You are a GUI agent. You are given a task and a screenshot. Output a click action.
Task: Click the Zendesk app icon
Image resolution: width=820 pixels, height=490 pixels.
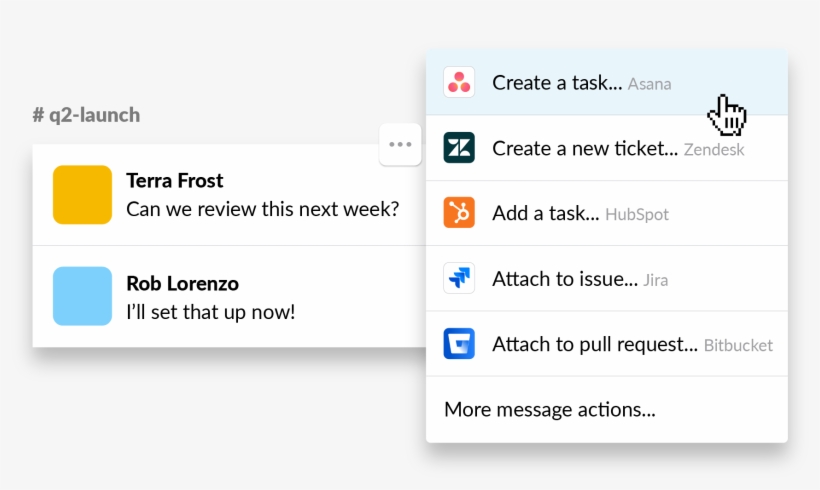tap(459, 147)
